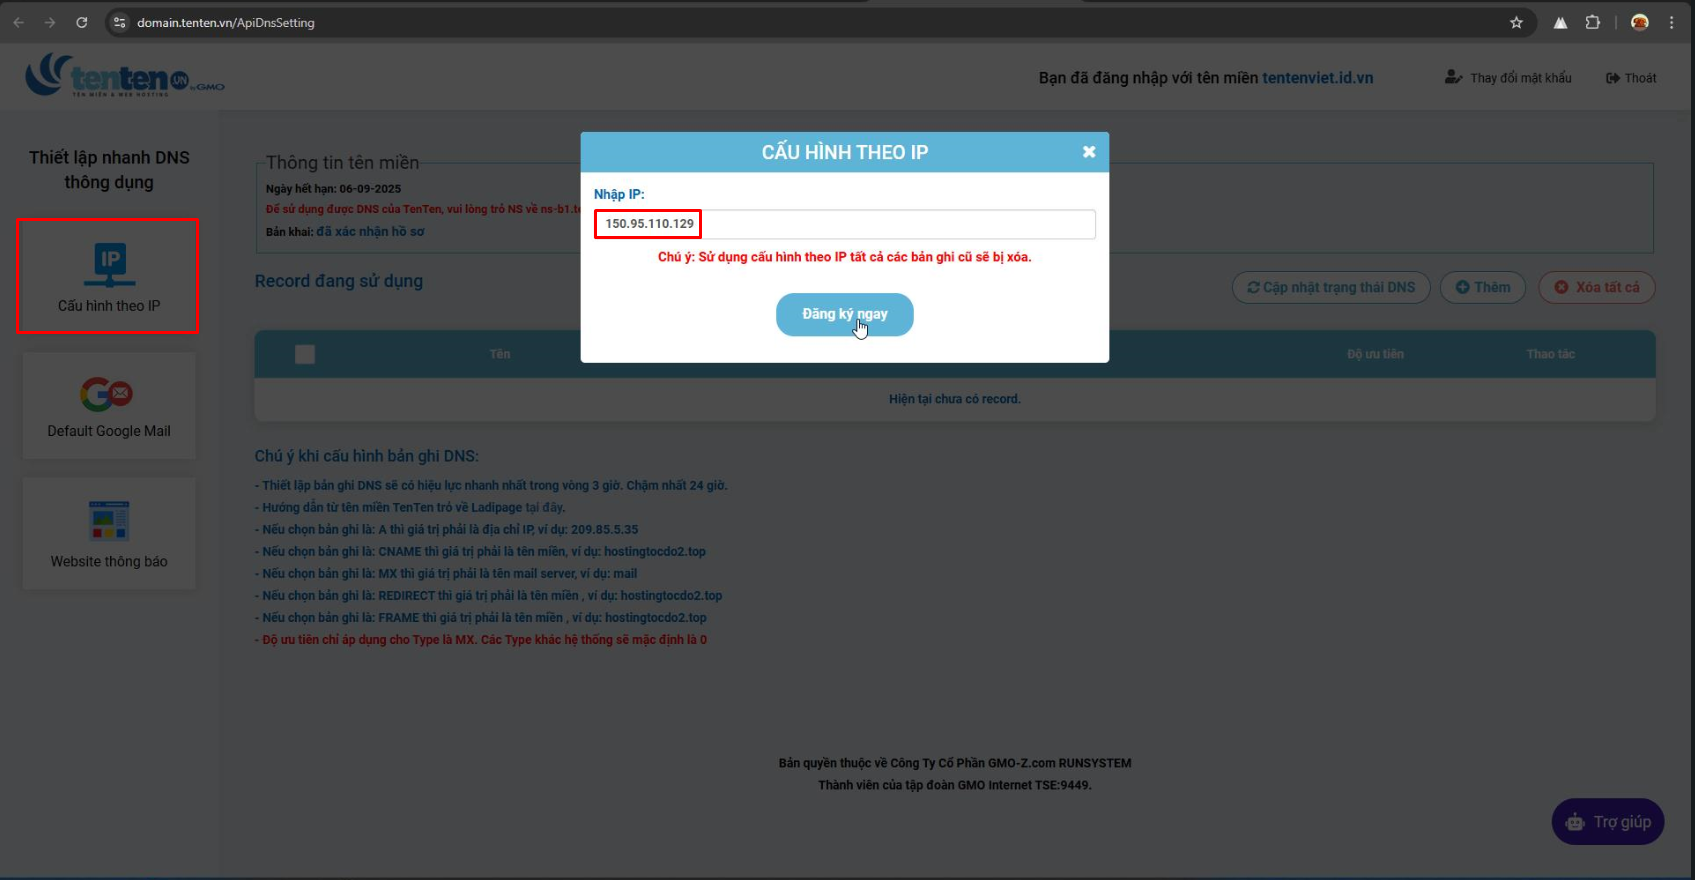Open the Chrome three-dot menu
The height and width of the screenshot is (880, 1695).
1671,22
